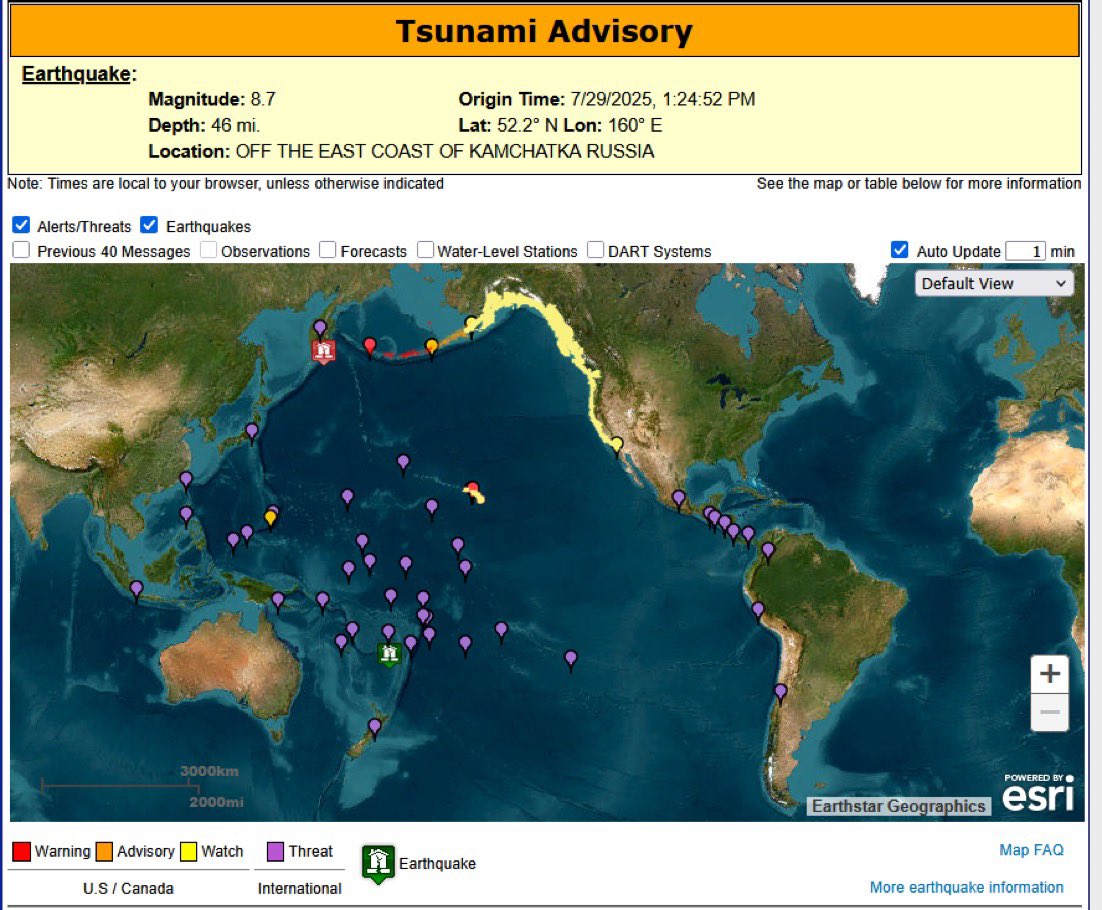Click the Lat 52.2° N Lon 160° E text
The image size is (1102, 910).
(x=560, y=126)
